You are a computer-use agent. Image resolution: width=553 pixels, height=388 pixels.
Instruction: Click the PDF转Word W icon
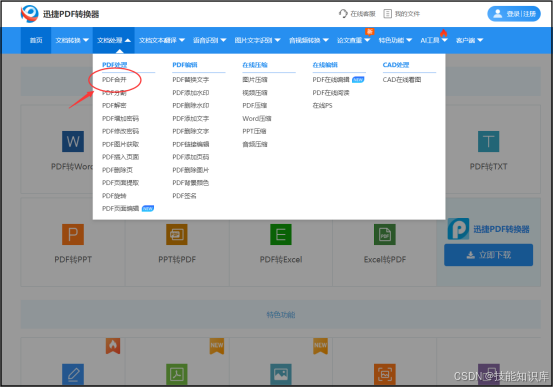point(73,141)
